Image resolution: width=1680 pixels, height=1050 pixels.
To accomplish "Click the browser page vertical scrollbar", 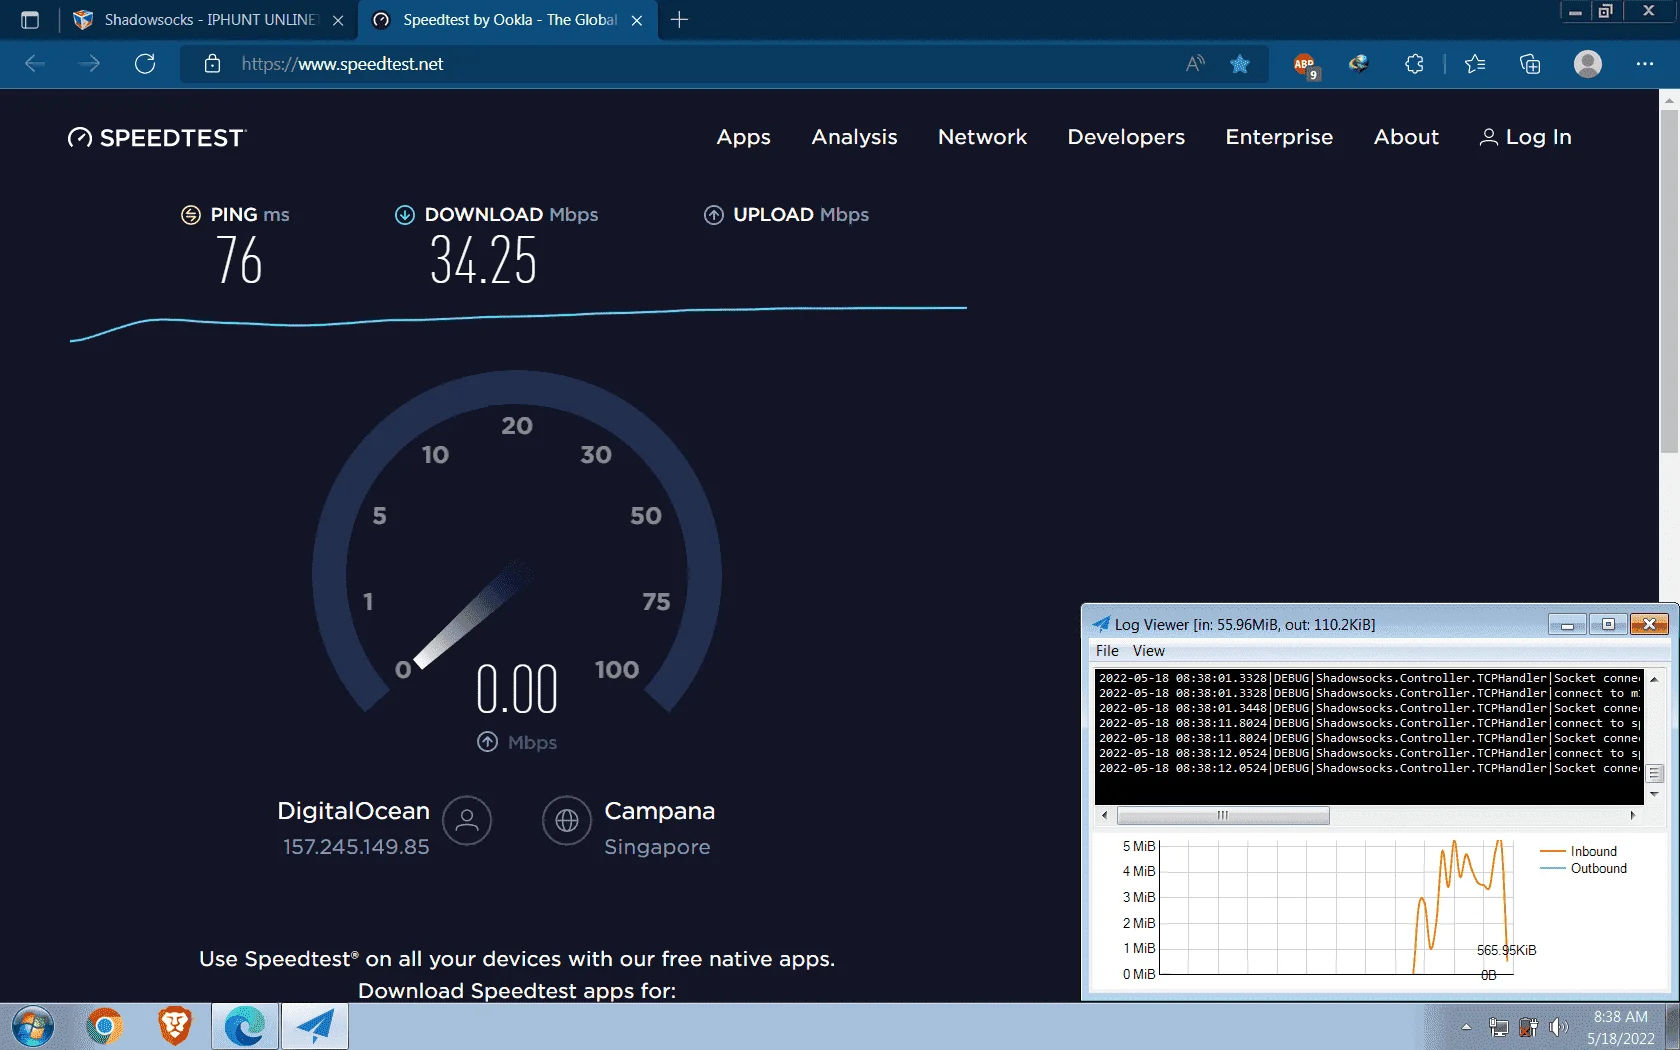I will [x=1669, y=280].
